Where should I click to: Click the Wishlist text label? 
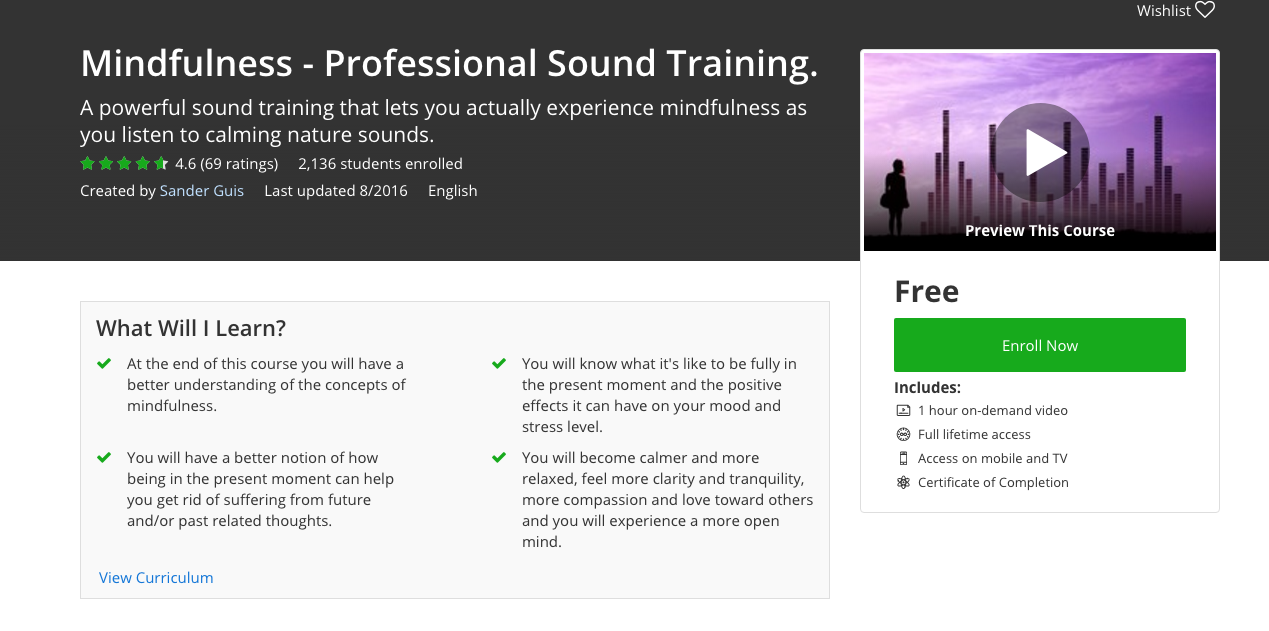click(1163, 11)
